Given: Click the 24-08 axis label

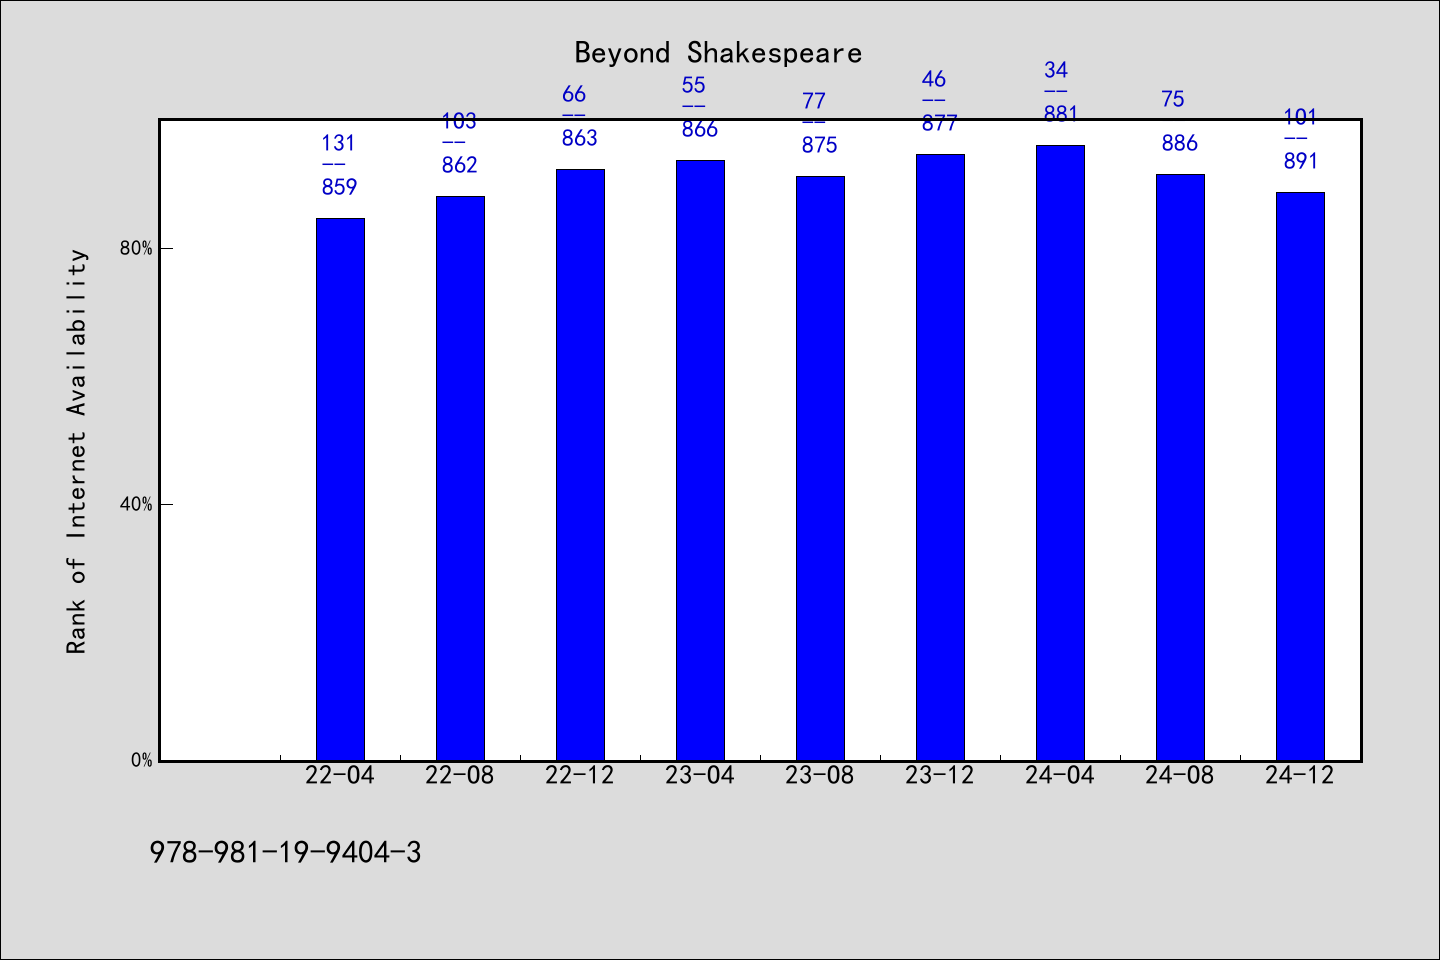Looking at the screenshot, I should coord(1180,776).
